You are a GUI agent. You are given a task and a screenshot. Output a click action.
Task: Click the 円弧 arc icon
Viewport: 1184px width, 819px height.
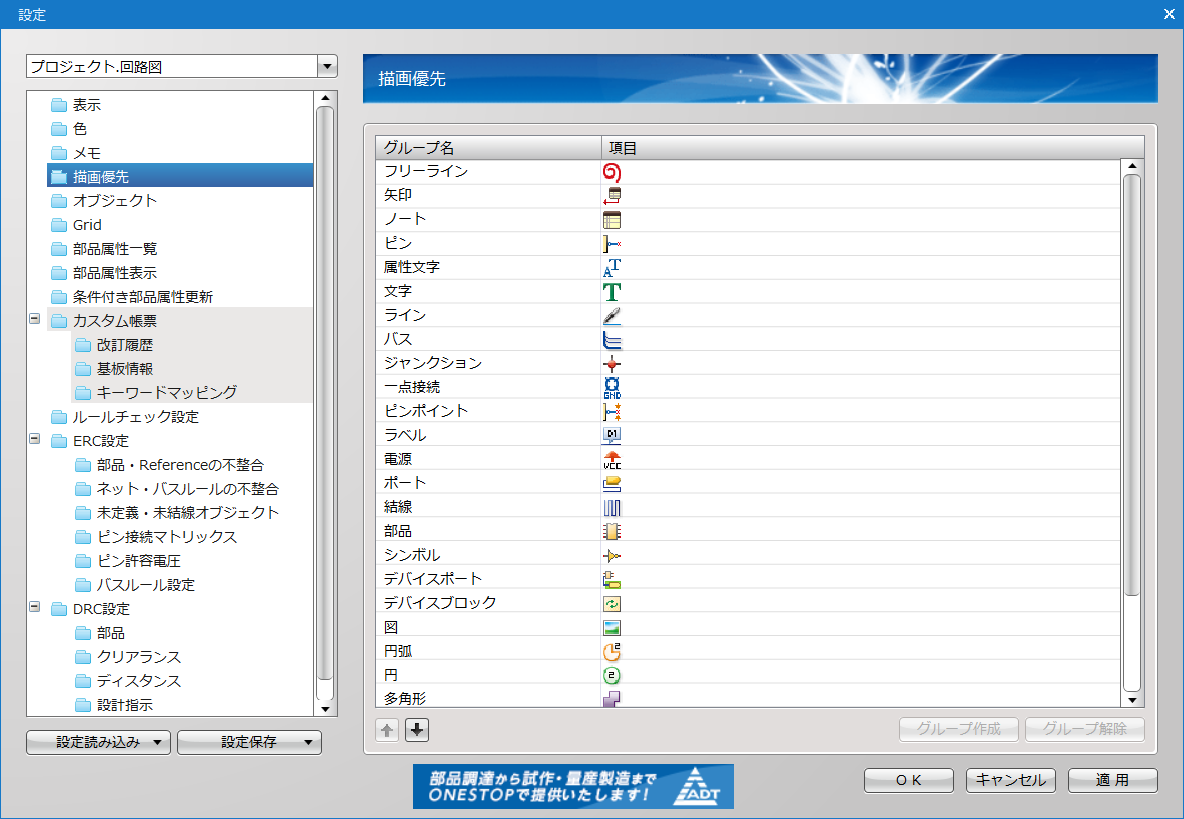click(612, 652)
